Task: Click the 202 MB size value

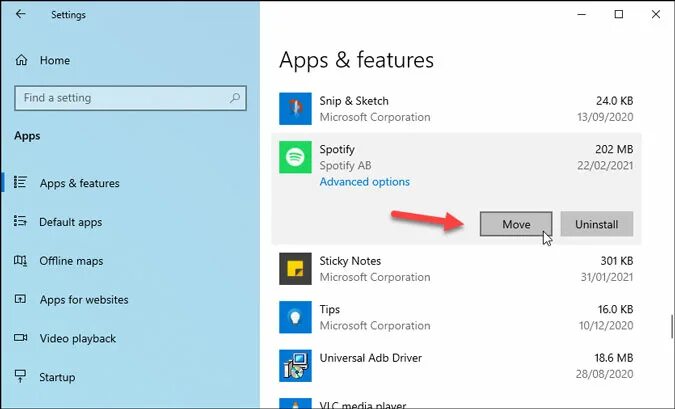Action: pos(614,149)
